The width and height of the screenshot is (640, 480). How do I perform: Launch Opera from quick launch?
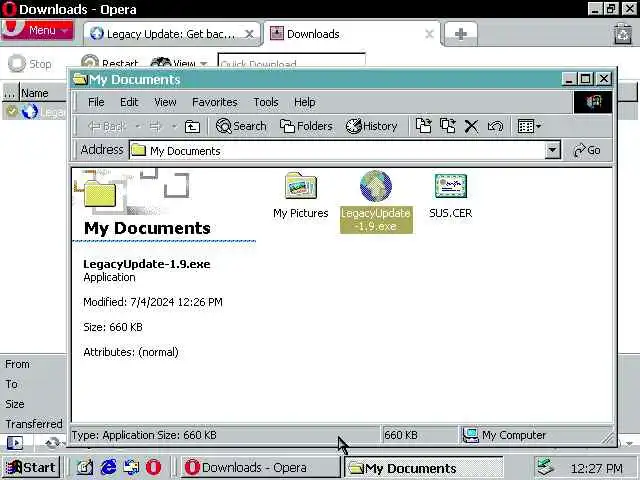pos(153,467)
